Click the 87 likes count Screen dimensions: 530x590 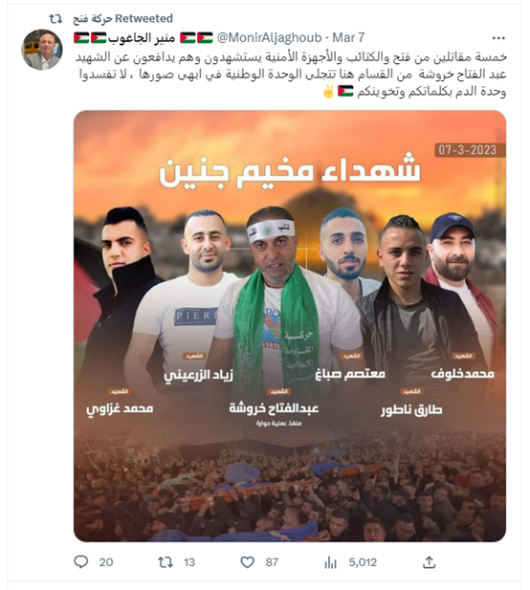(x=272, y=562)
